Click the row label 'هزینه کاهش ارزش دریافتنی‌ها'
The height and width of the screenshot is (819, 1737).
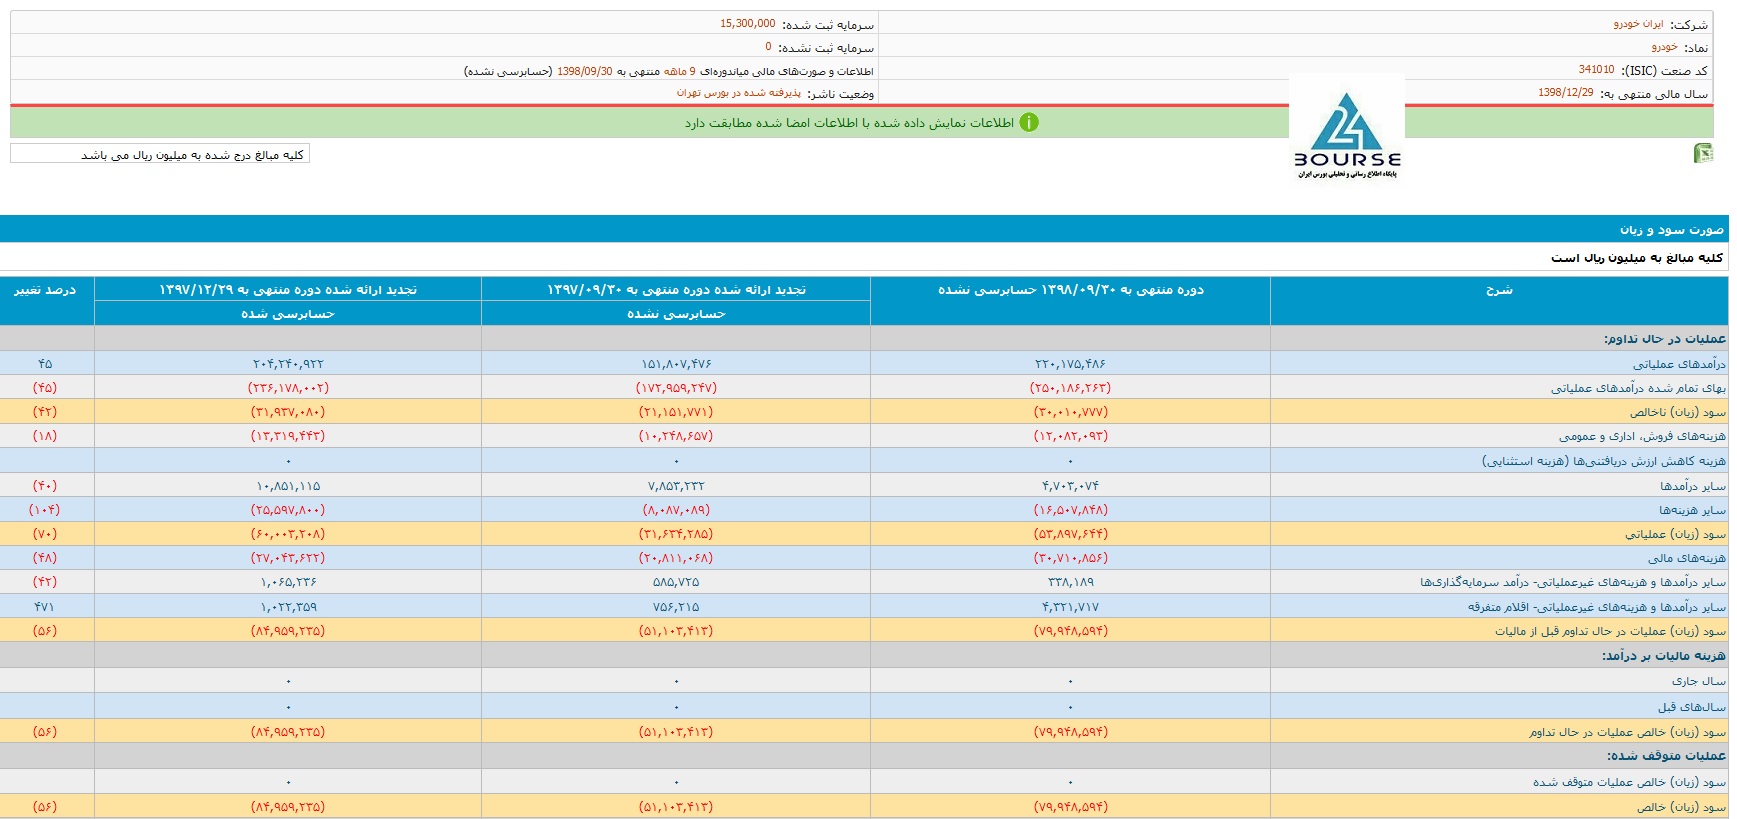(1604, 461)
